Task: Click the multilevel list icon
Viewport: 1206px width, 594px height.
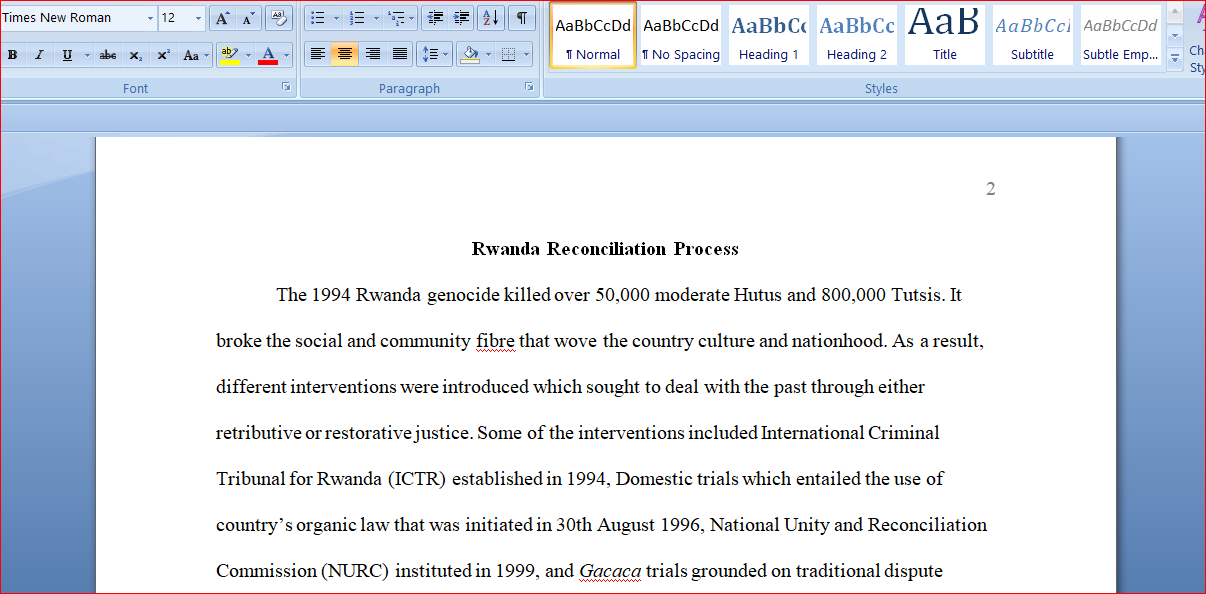Action: (x=397, y=18)
